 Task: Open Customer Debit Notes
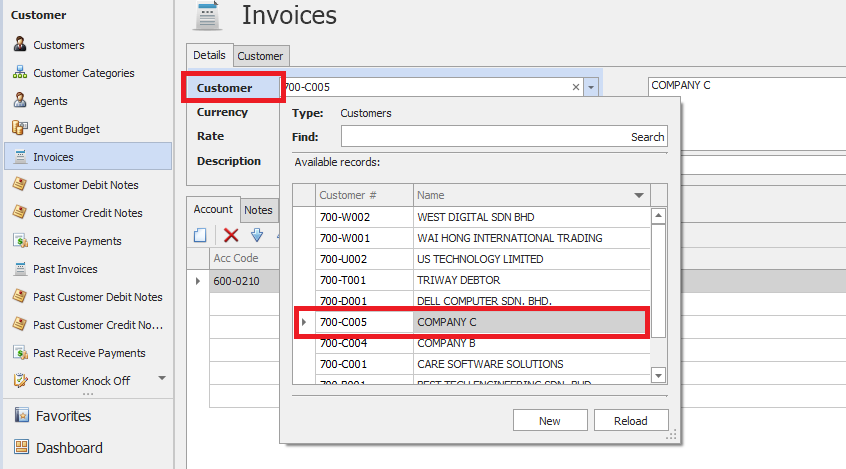85,185
